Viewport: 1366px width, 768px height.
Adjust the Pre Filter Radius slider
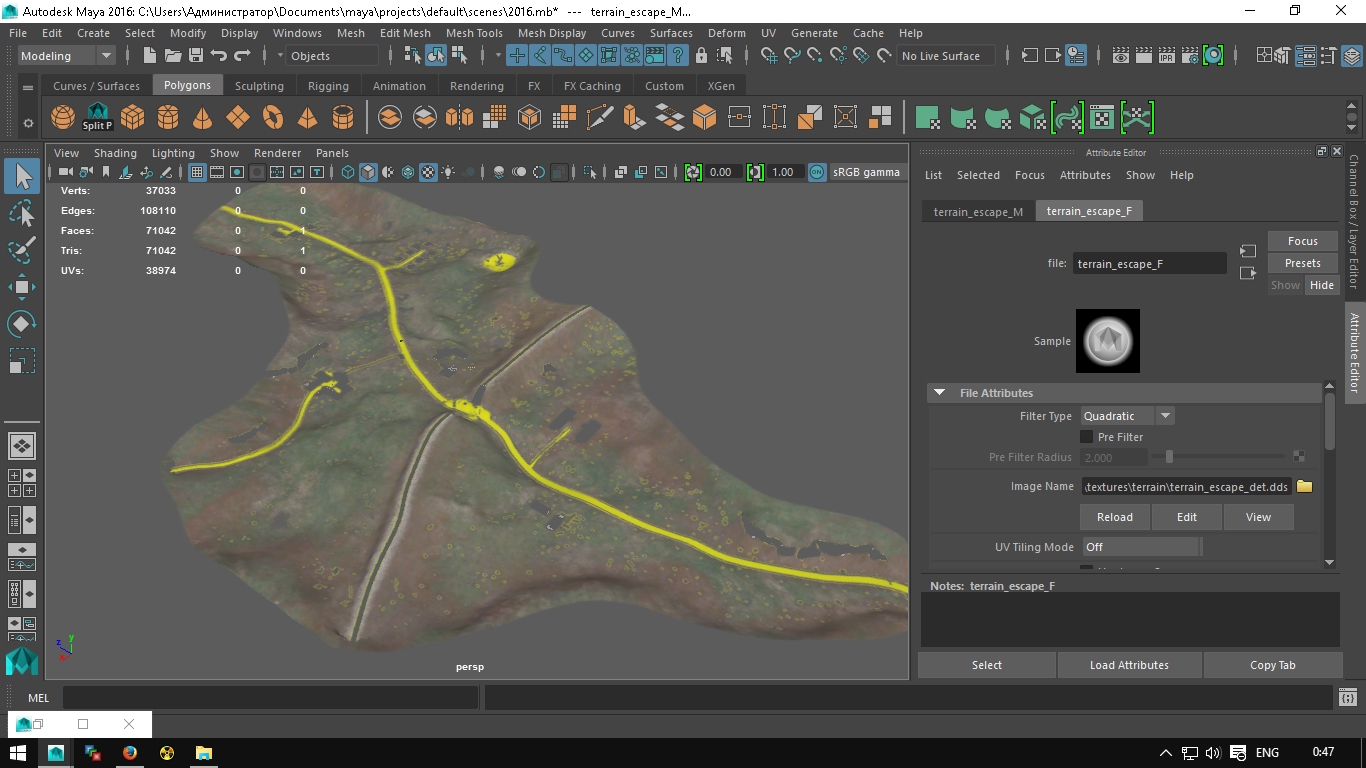tap(1169, 457)
